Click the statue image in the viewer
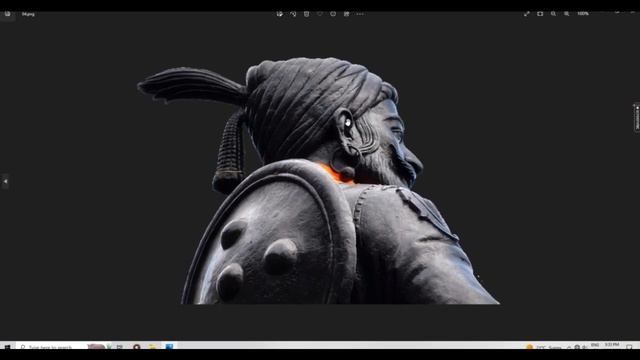 pyautogui.click(x=318, y=181)
